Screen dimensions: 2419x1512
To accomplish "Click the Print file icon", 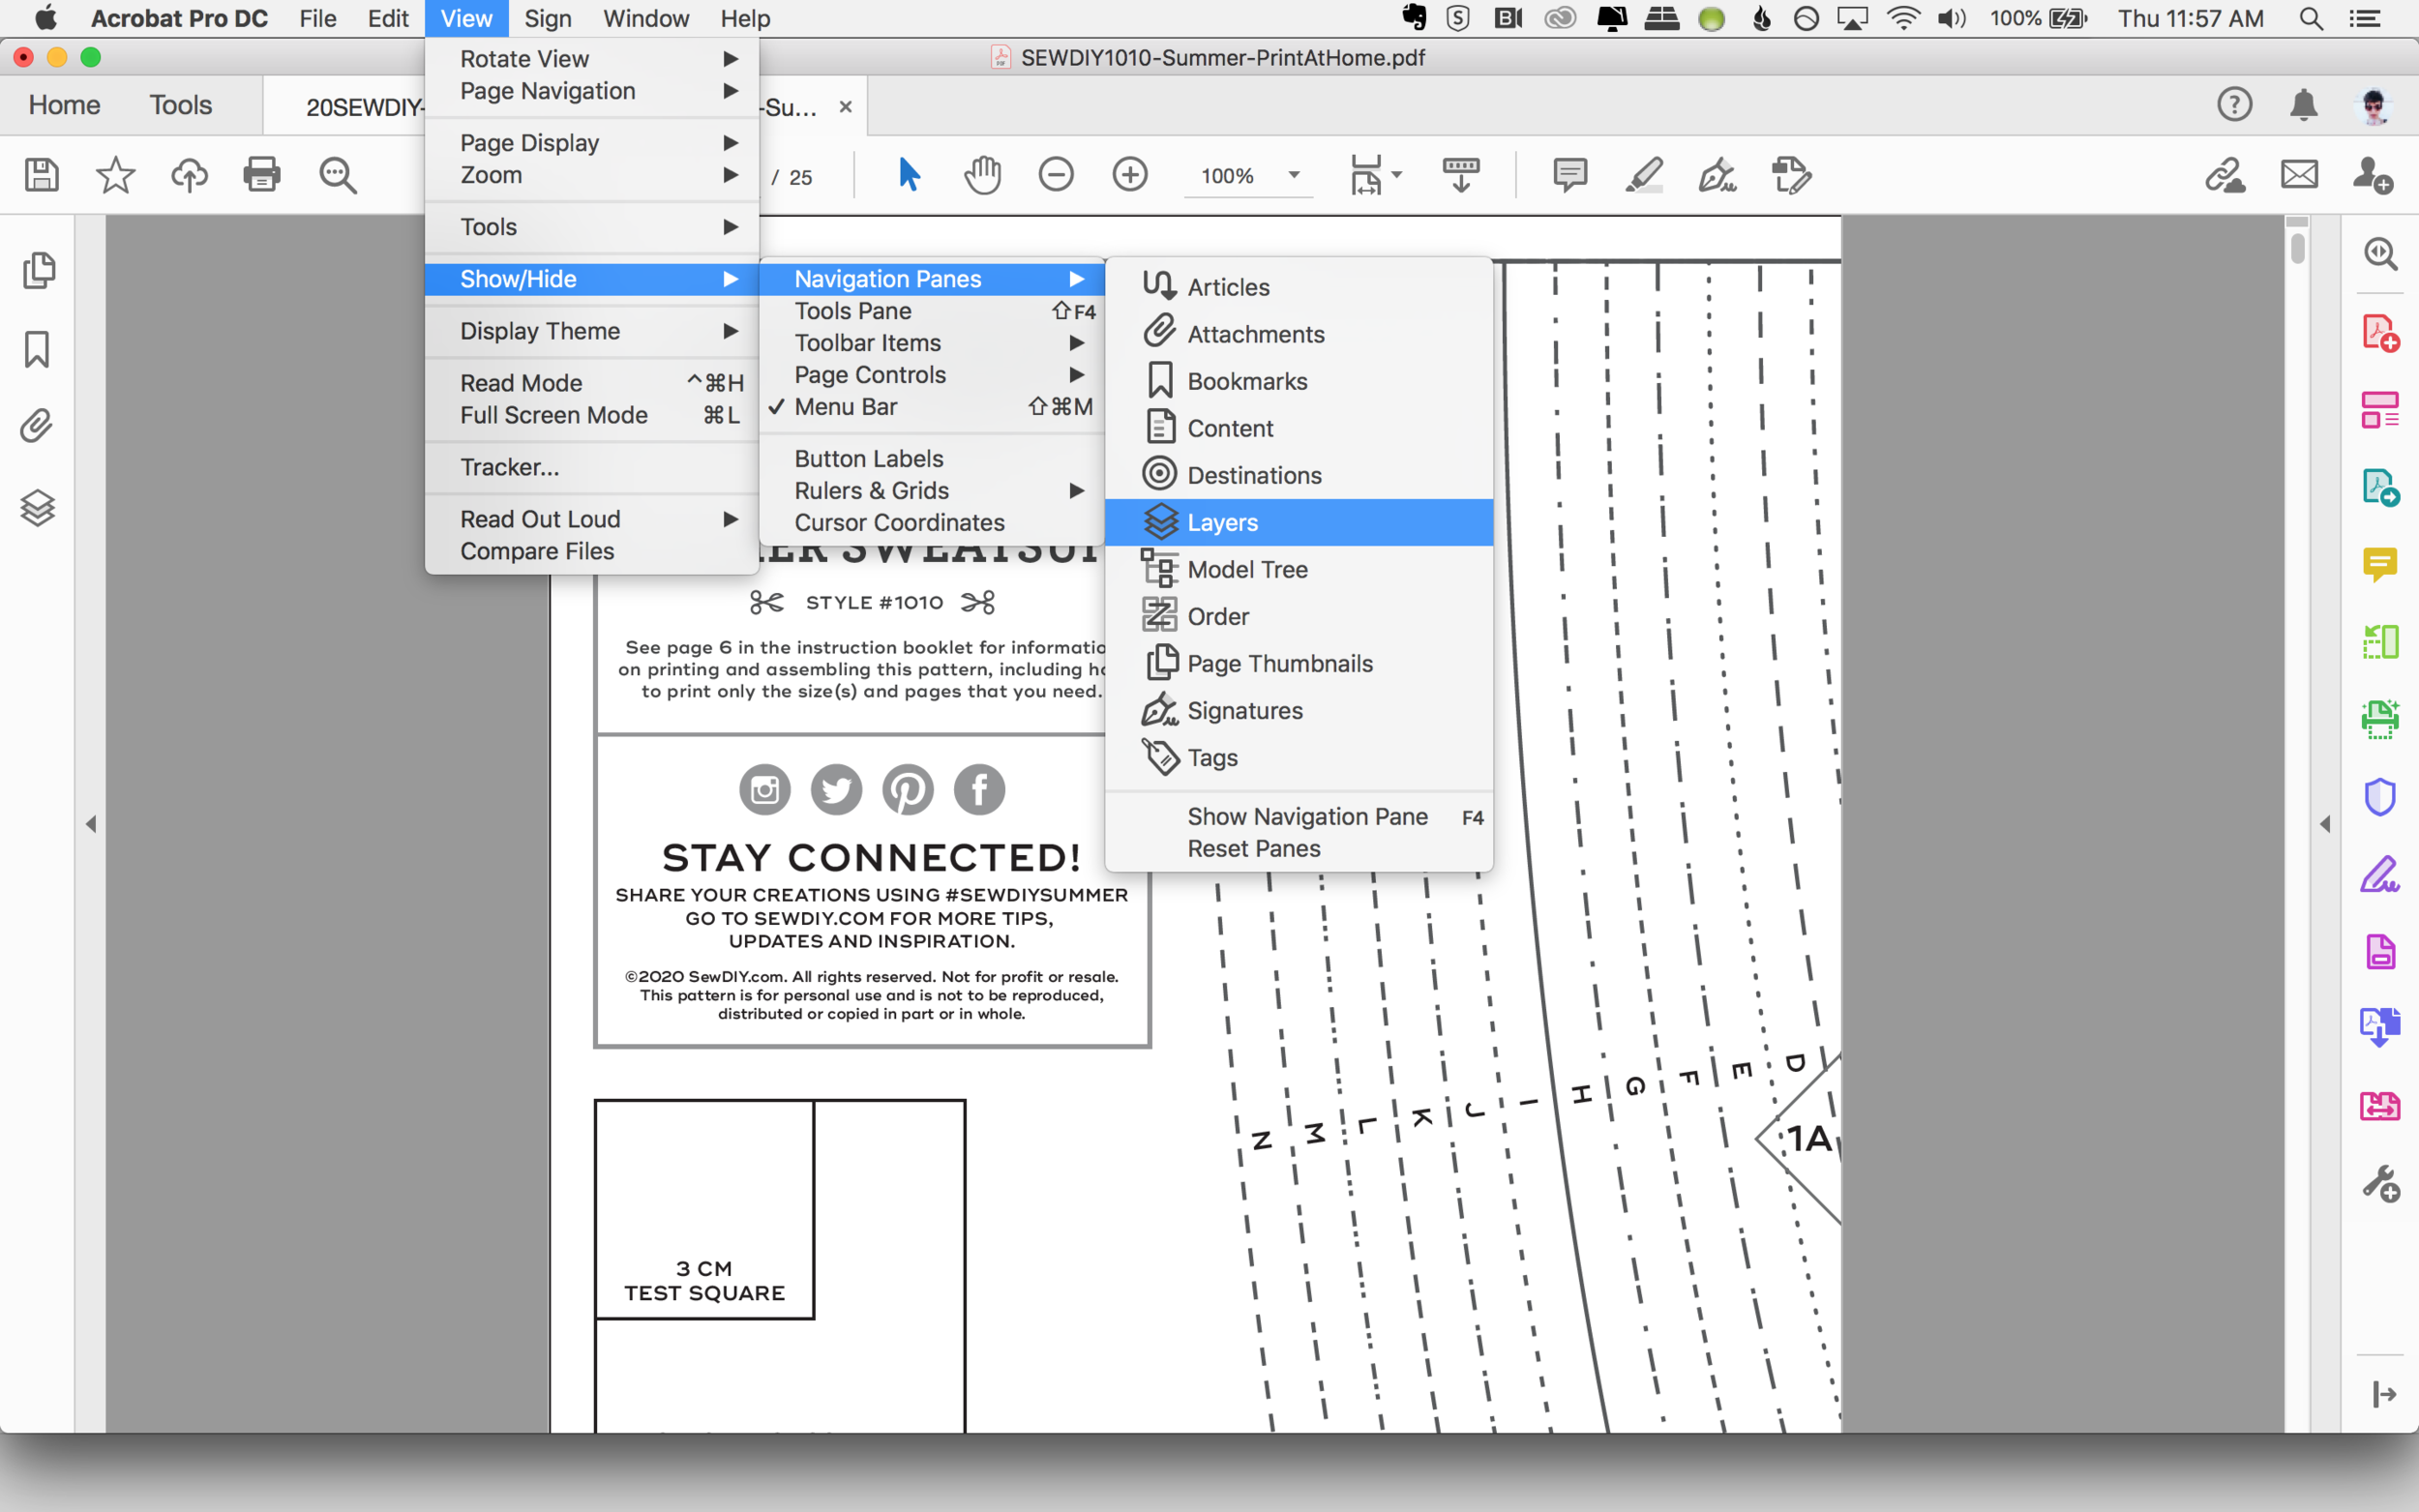I will click(x=262, y=175).
